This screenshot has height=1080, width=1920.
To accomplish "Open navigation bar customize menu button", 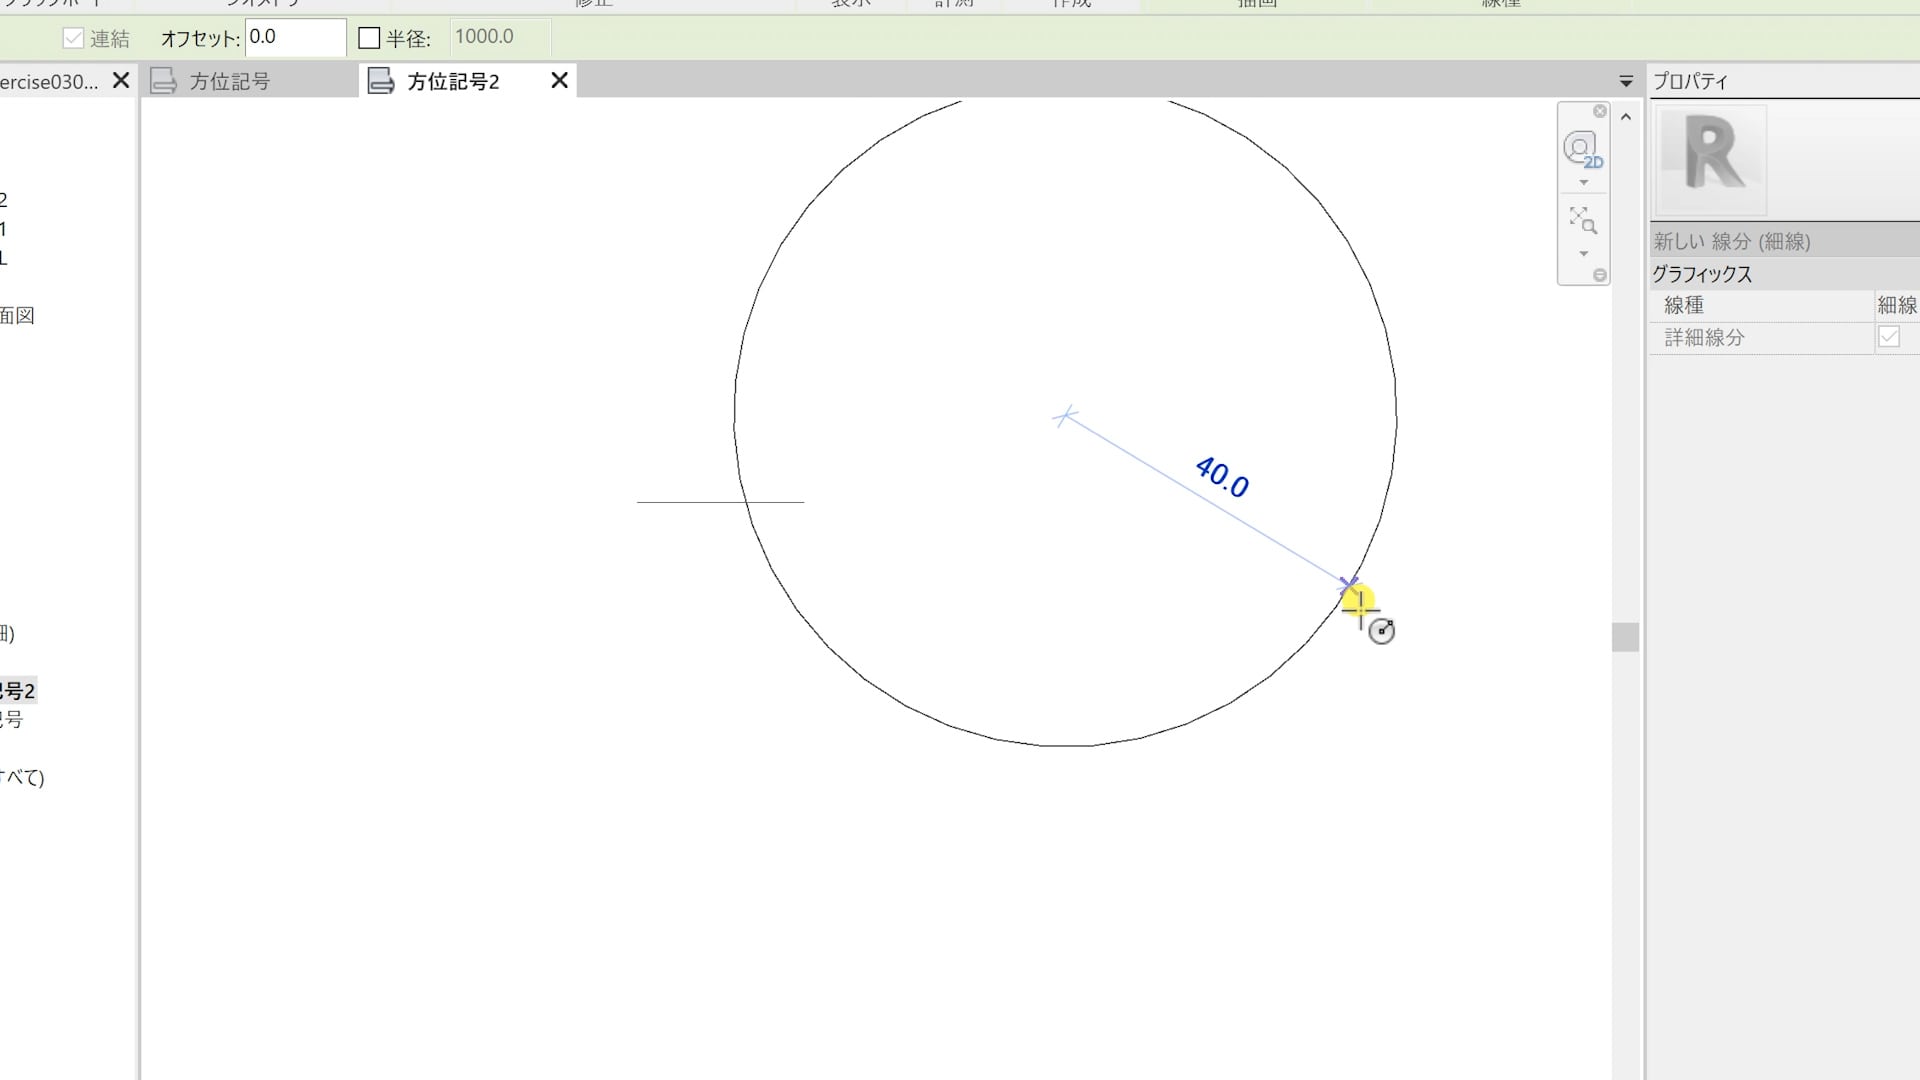I will click(x=1600, y=275).
